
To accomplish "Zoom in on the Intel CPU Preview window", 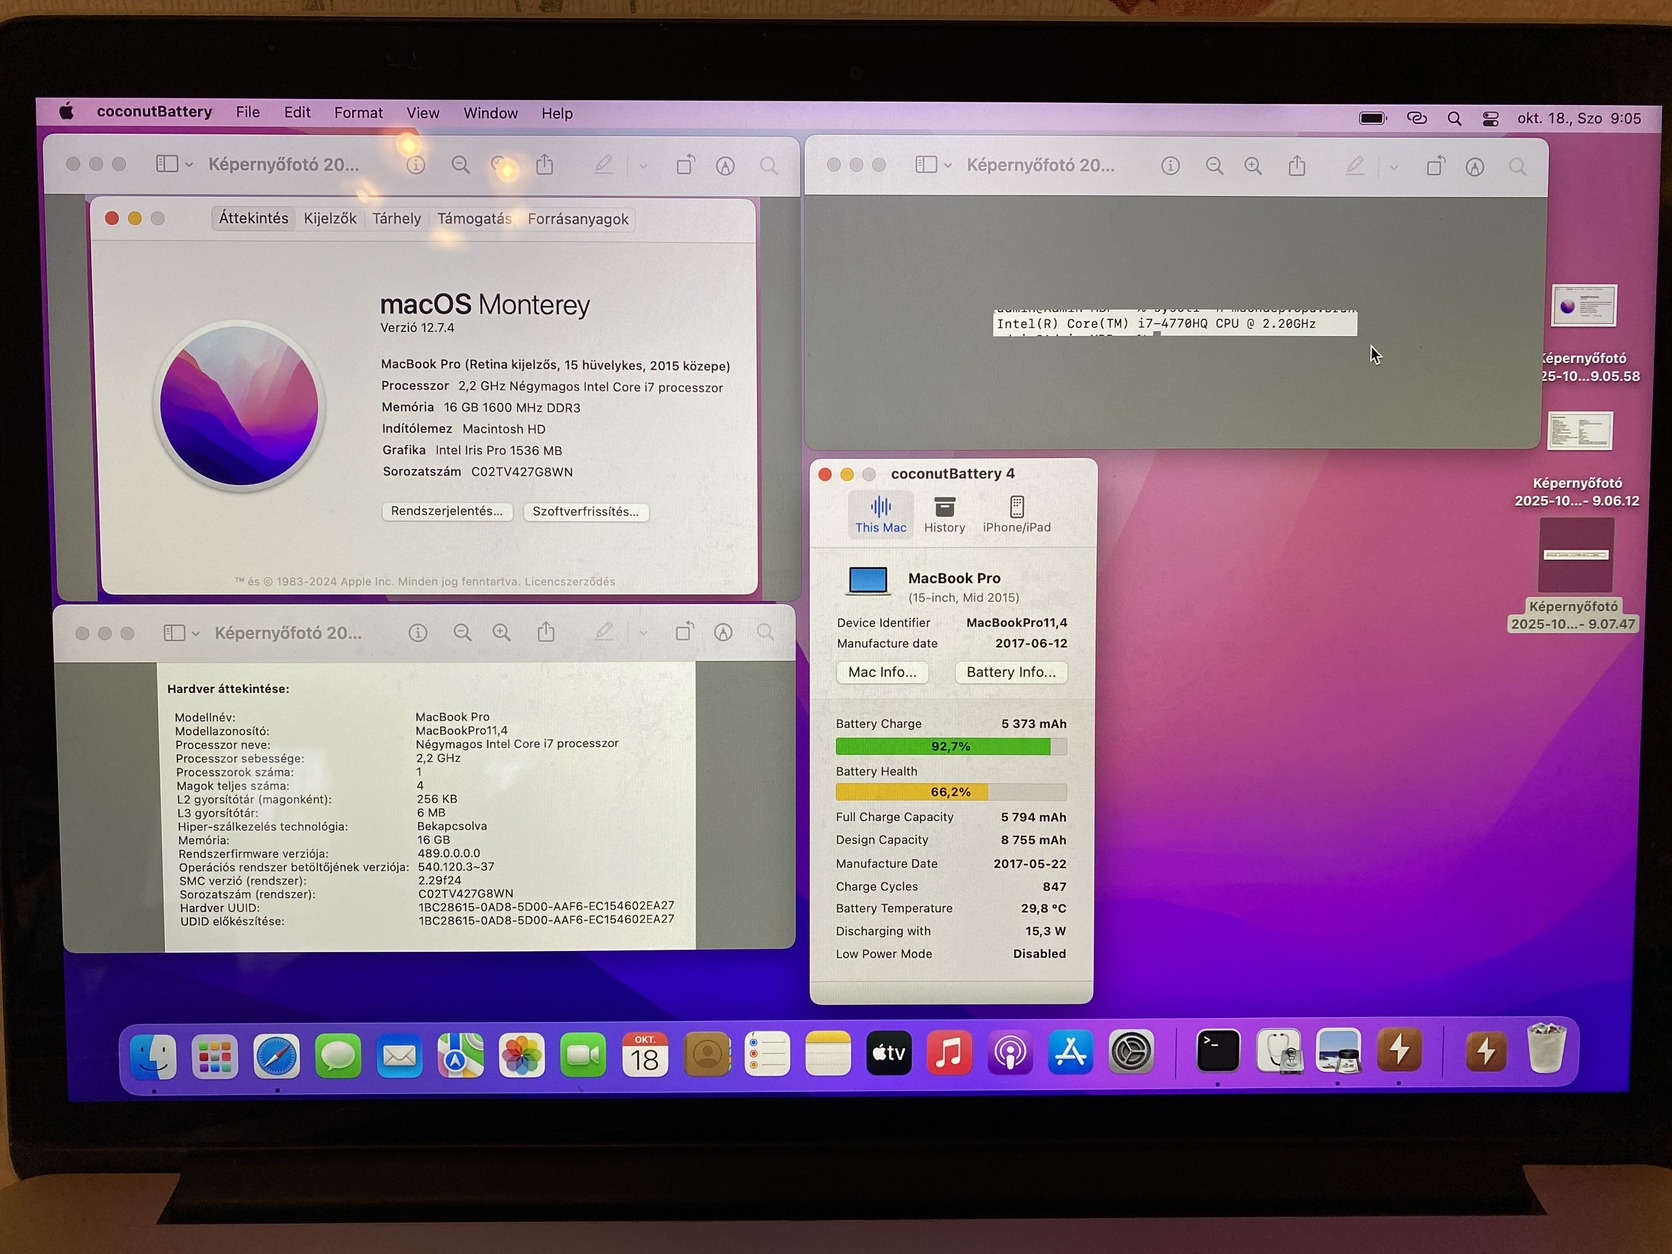I will (1253, 166).
